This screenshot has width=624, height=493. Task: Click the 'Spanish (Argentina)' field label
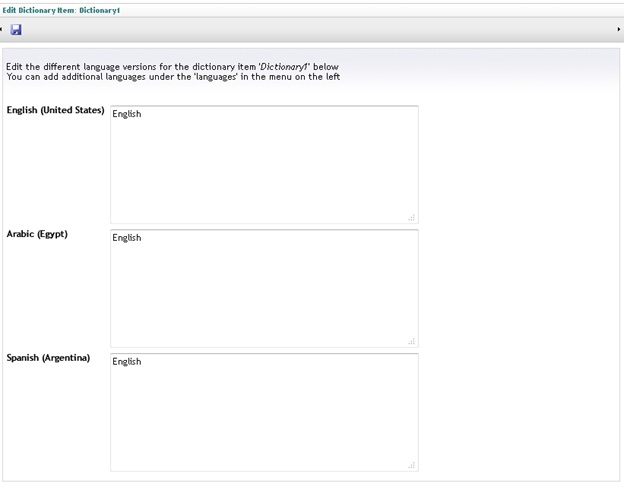coord(48,359)
